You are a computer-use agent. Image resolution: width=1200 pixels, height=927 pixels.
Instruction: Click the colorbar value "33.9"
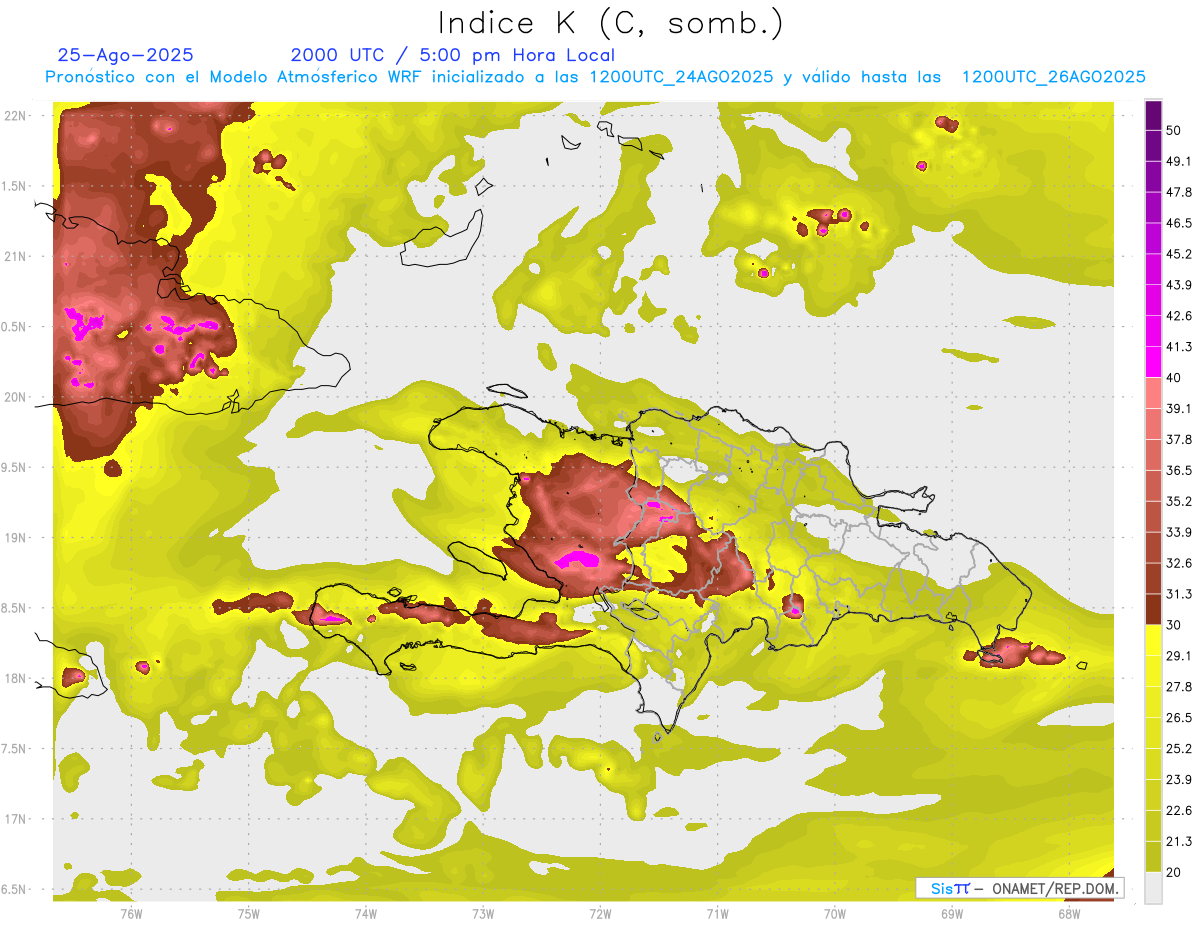coord(1179,532)
